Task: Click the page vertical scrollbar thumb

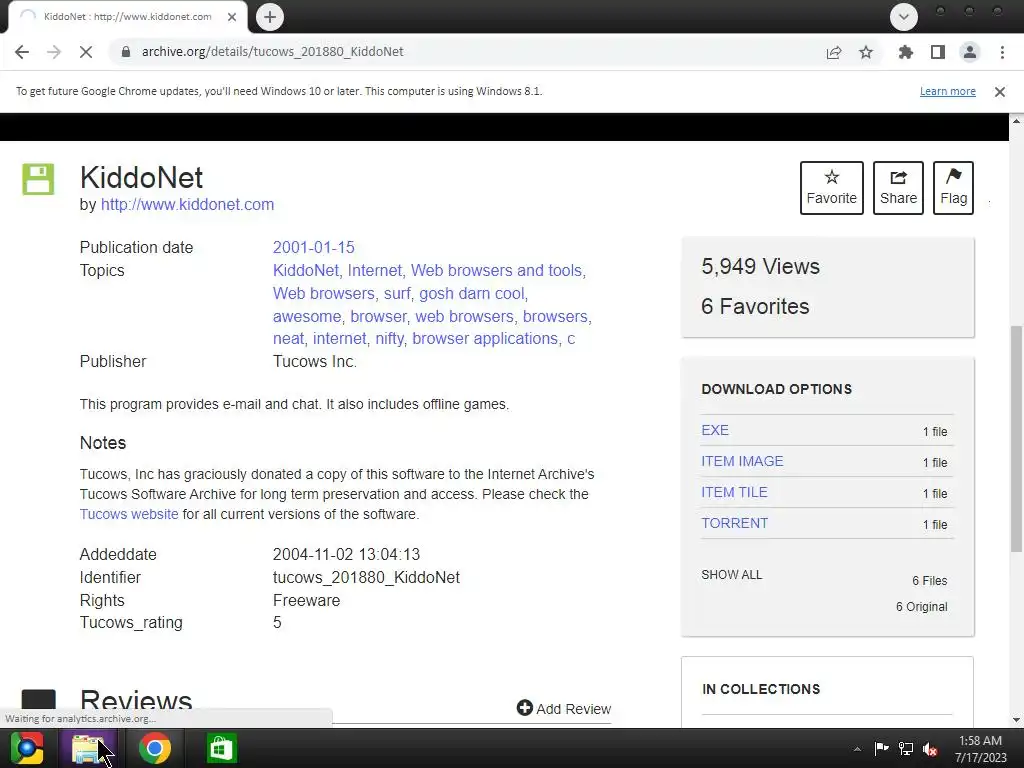Action: click(x=1016, y=439)
